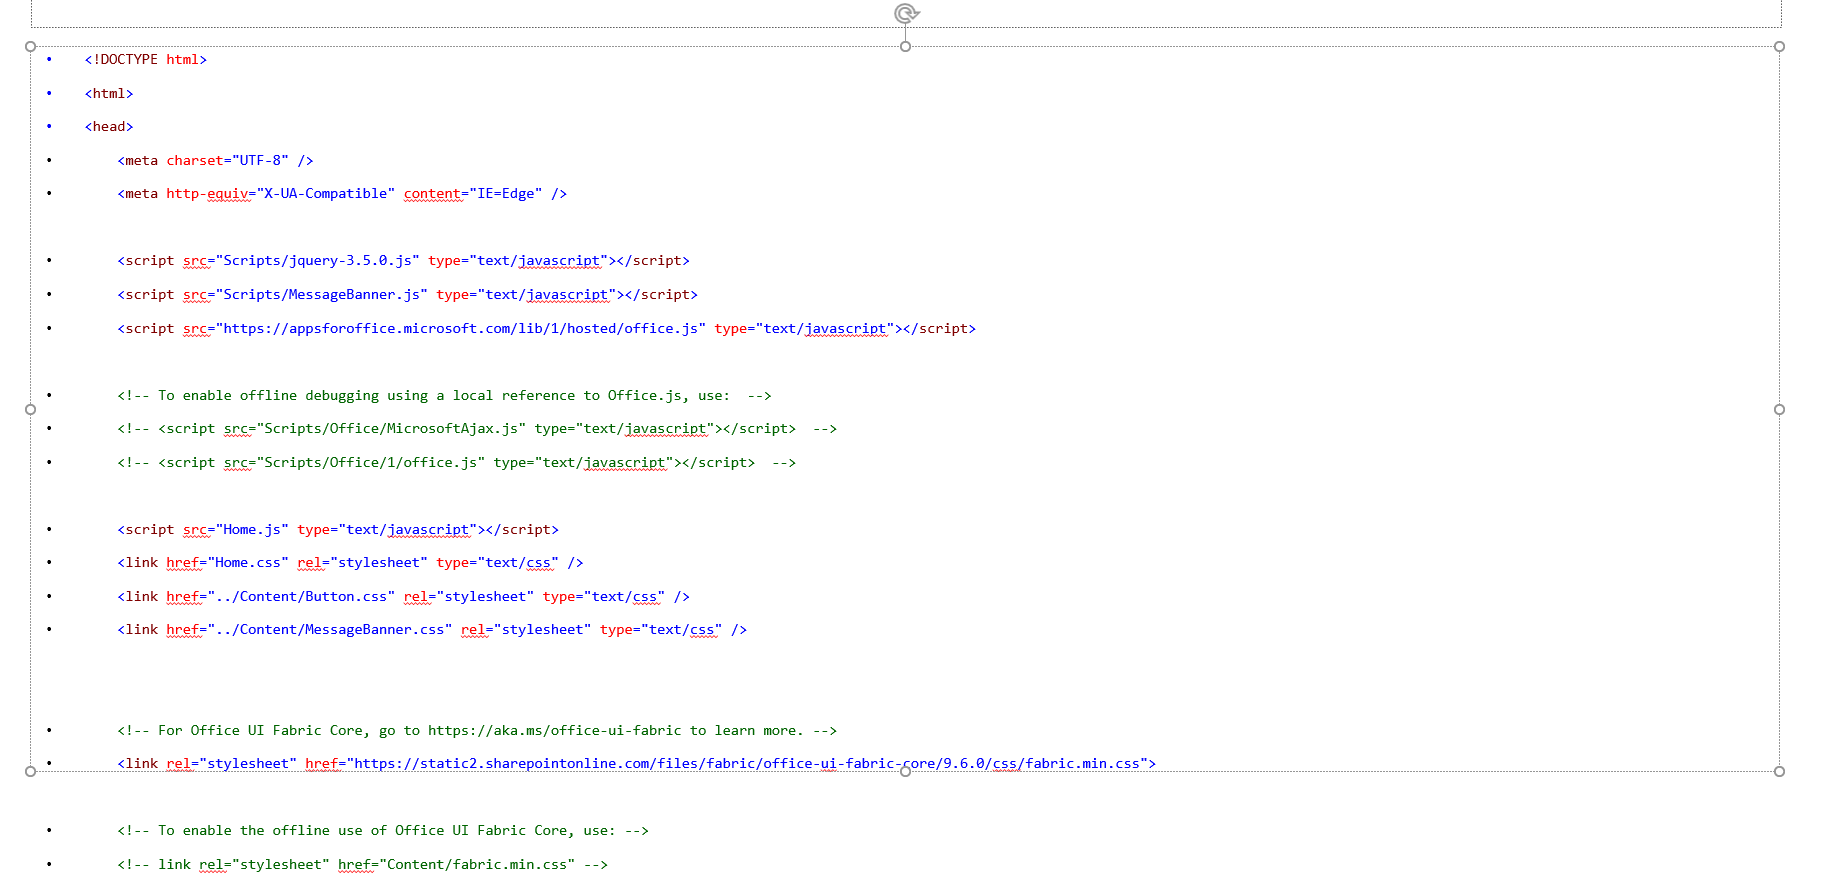
Task: Click the ../Content/Button.css link line
Action: [x=403, y=597]
